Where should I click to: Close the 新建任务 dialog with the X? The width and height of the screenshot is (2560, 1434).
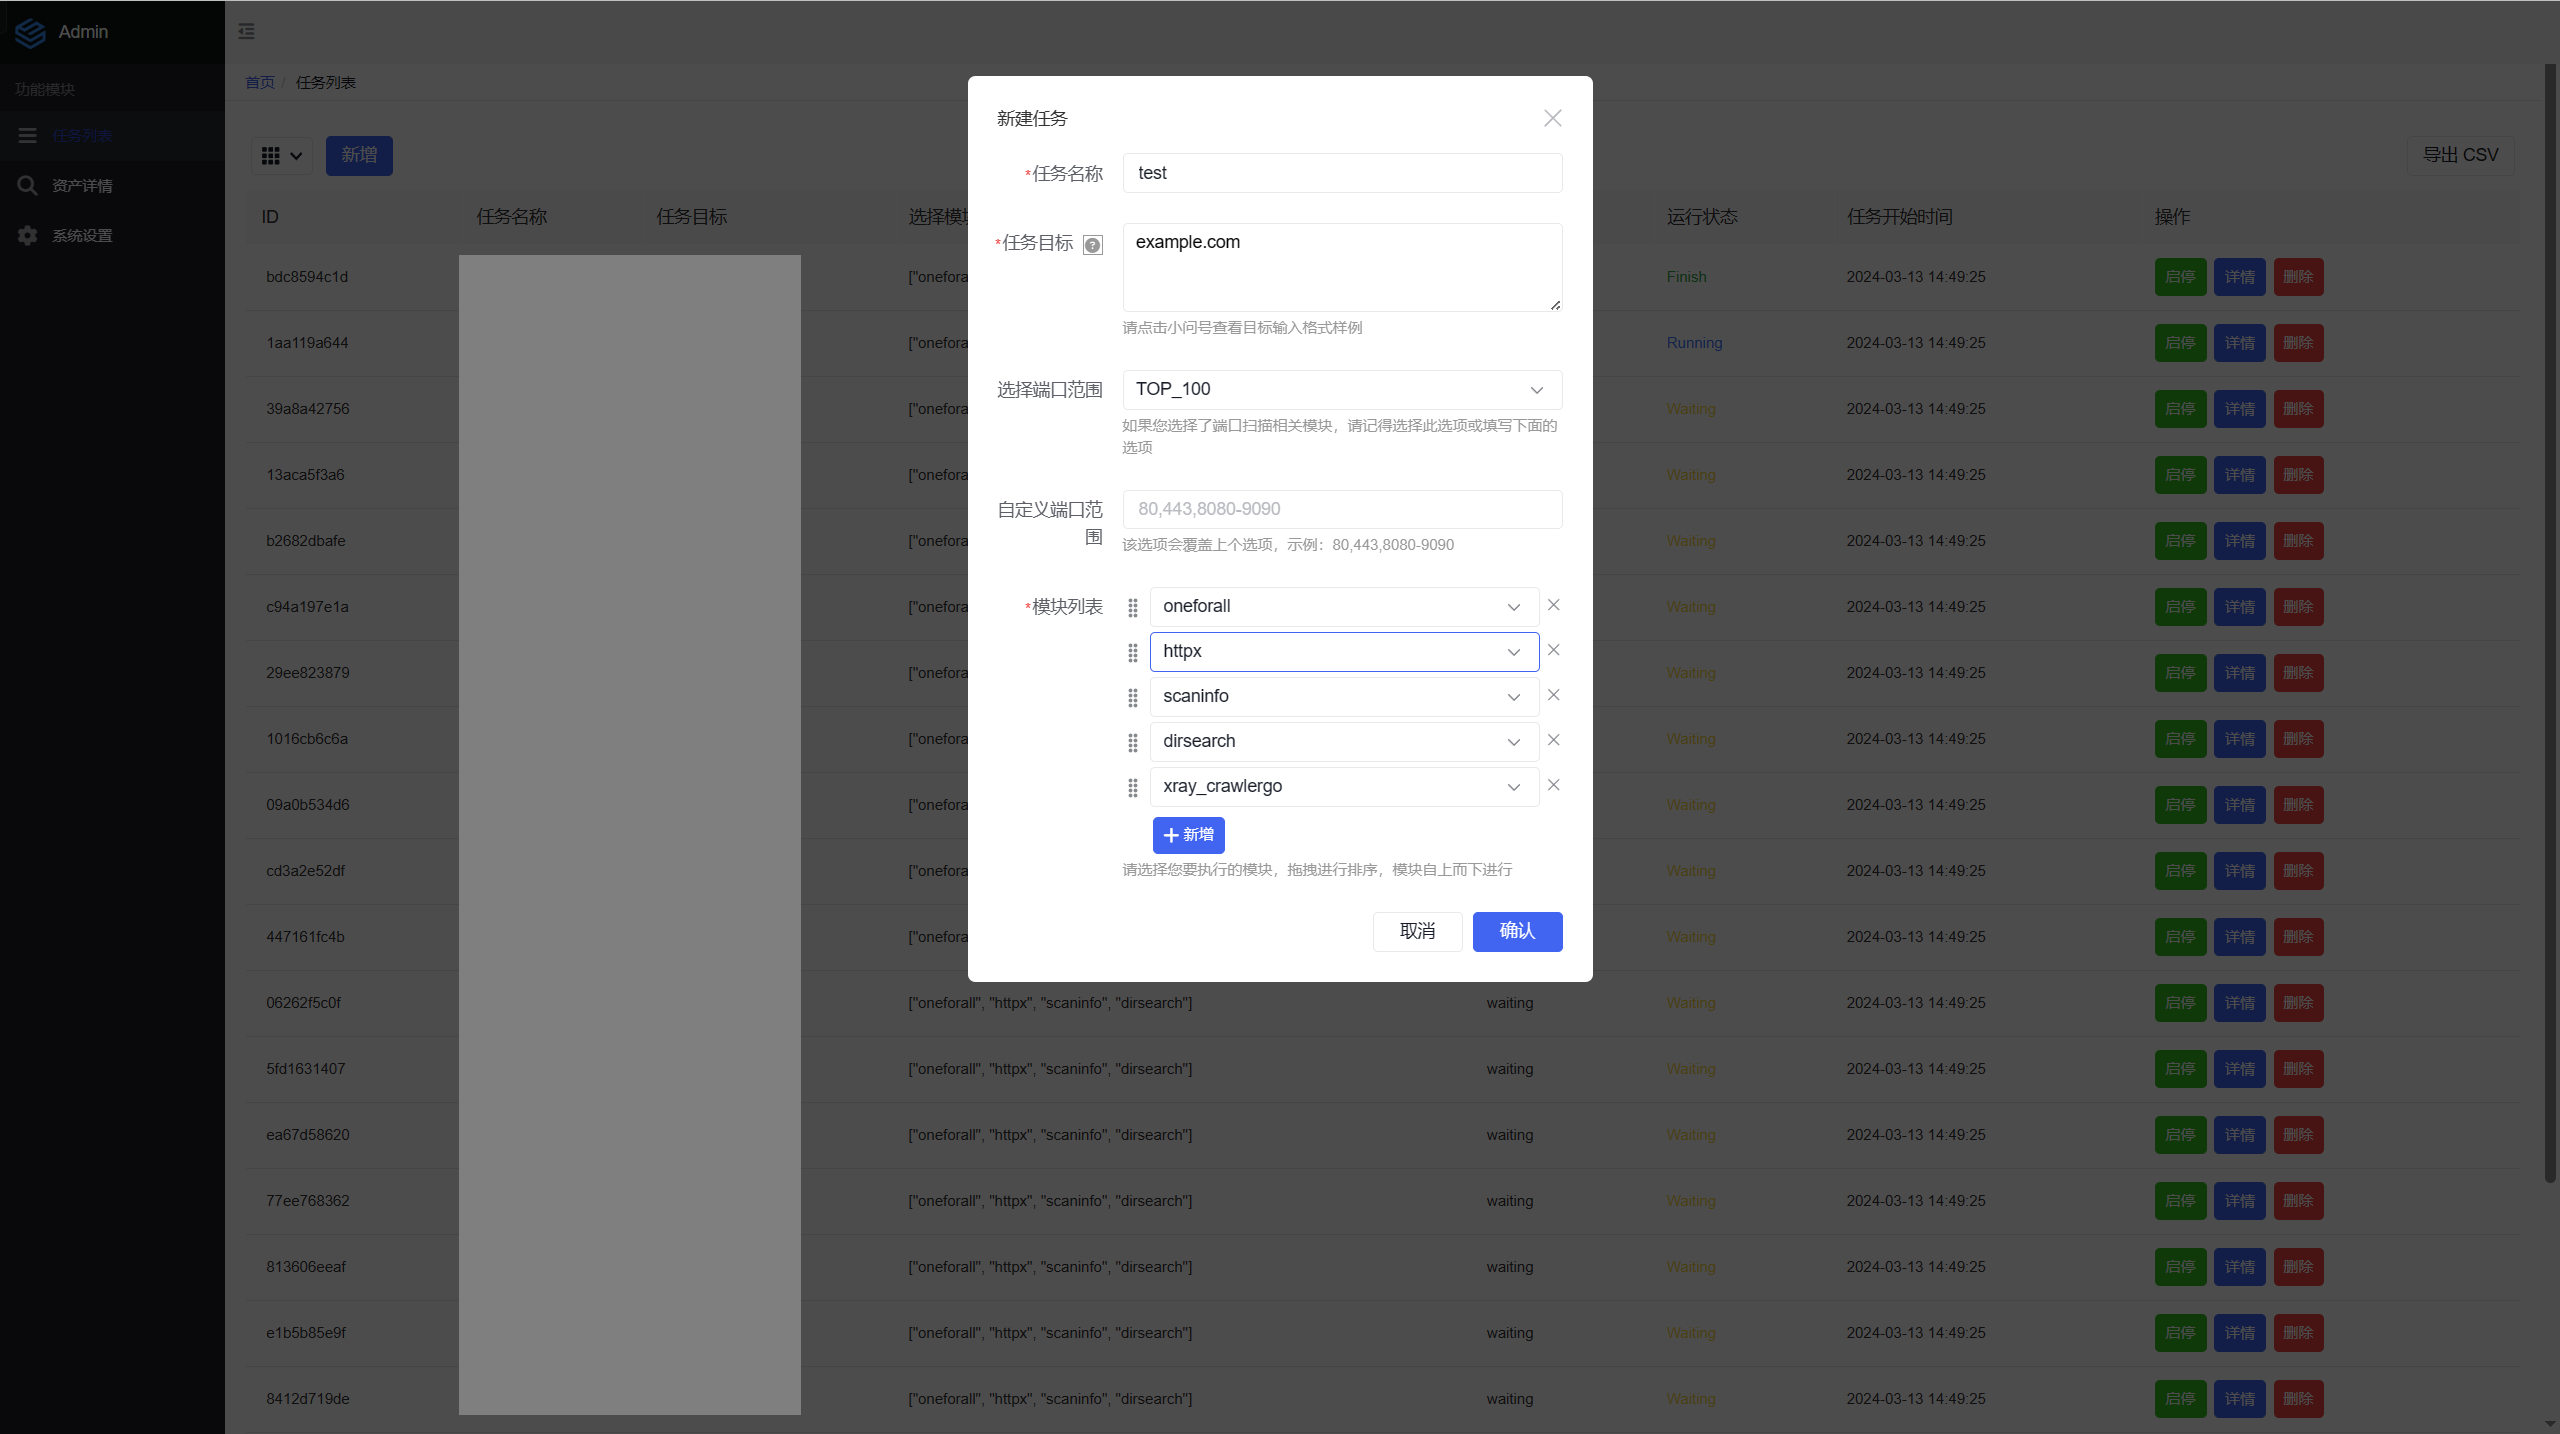(1552, 118)
